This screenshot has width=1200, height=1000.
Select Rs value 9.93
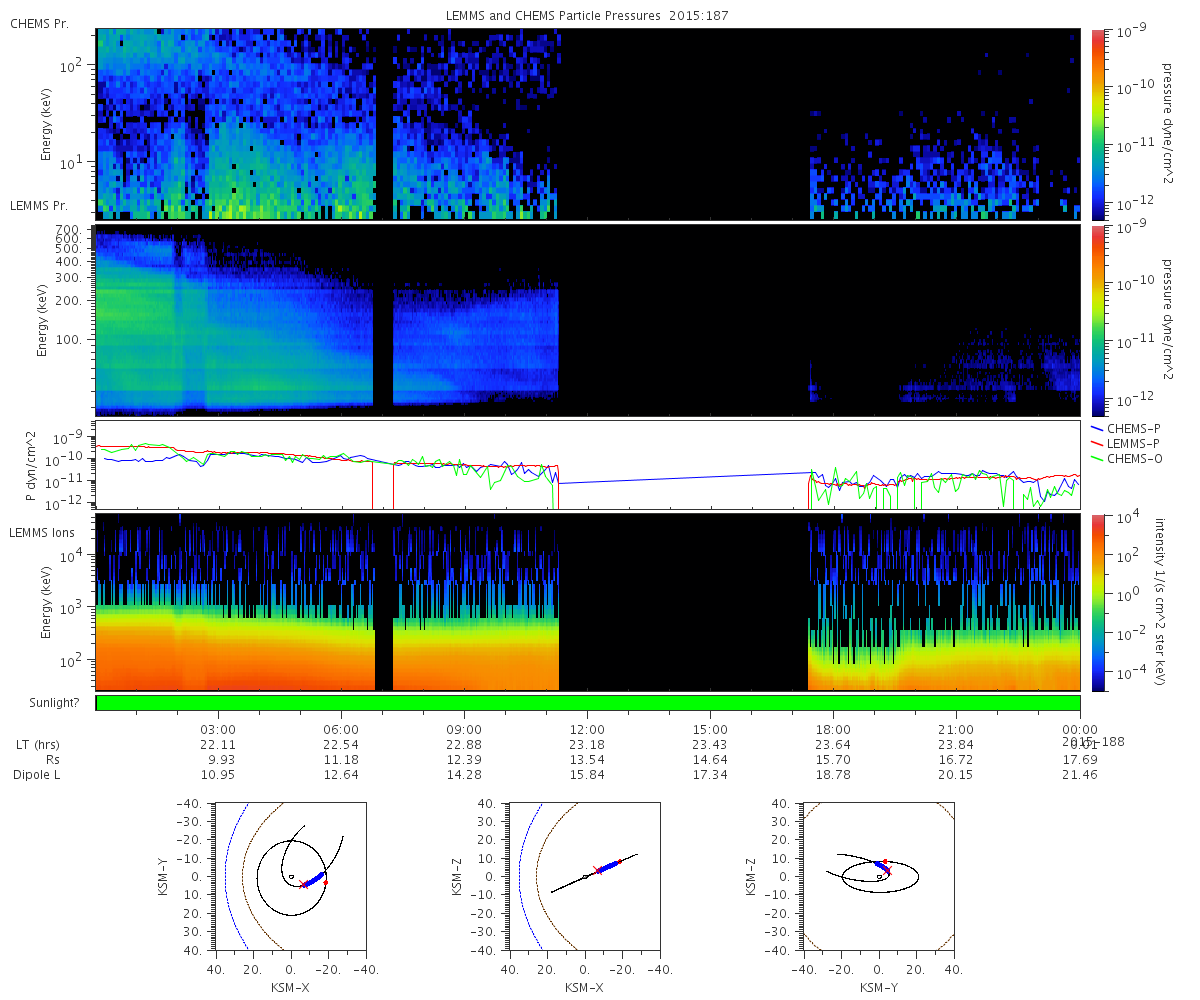tap(219, 760)
